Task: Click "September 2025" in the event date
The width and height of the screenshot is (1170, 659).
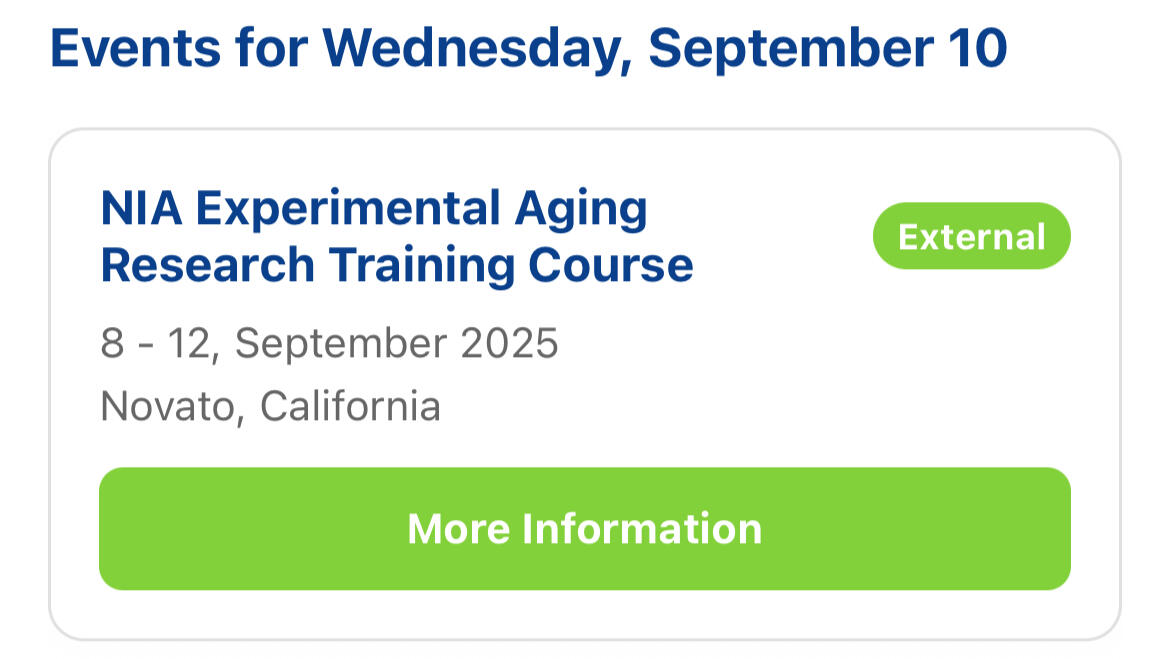Action: 397,344
